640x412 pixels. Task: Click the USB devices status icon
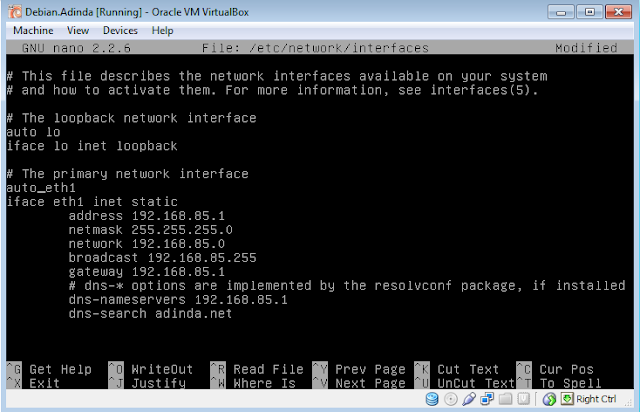469,399
